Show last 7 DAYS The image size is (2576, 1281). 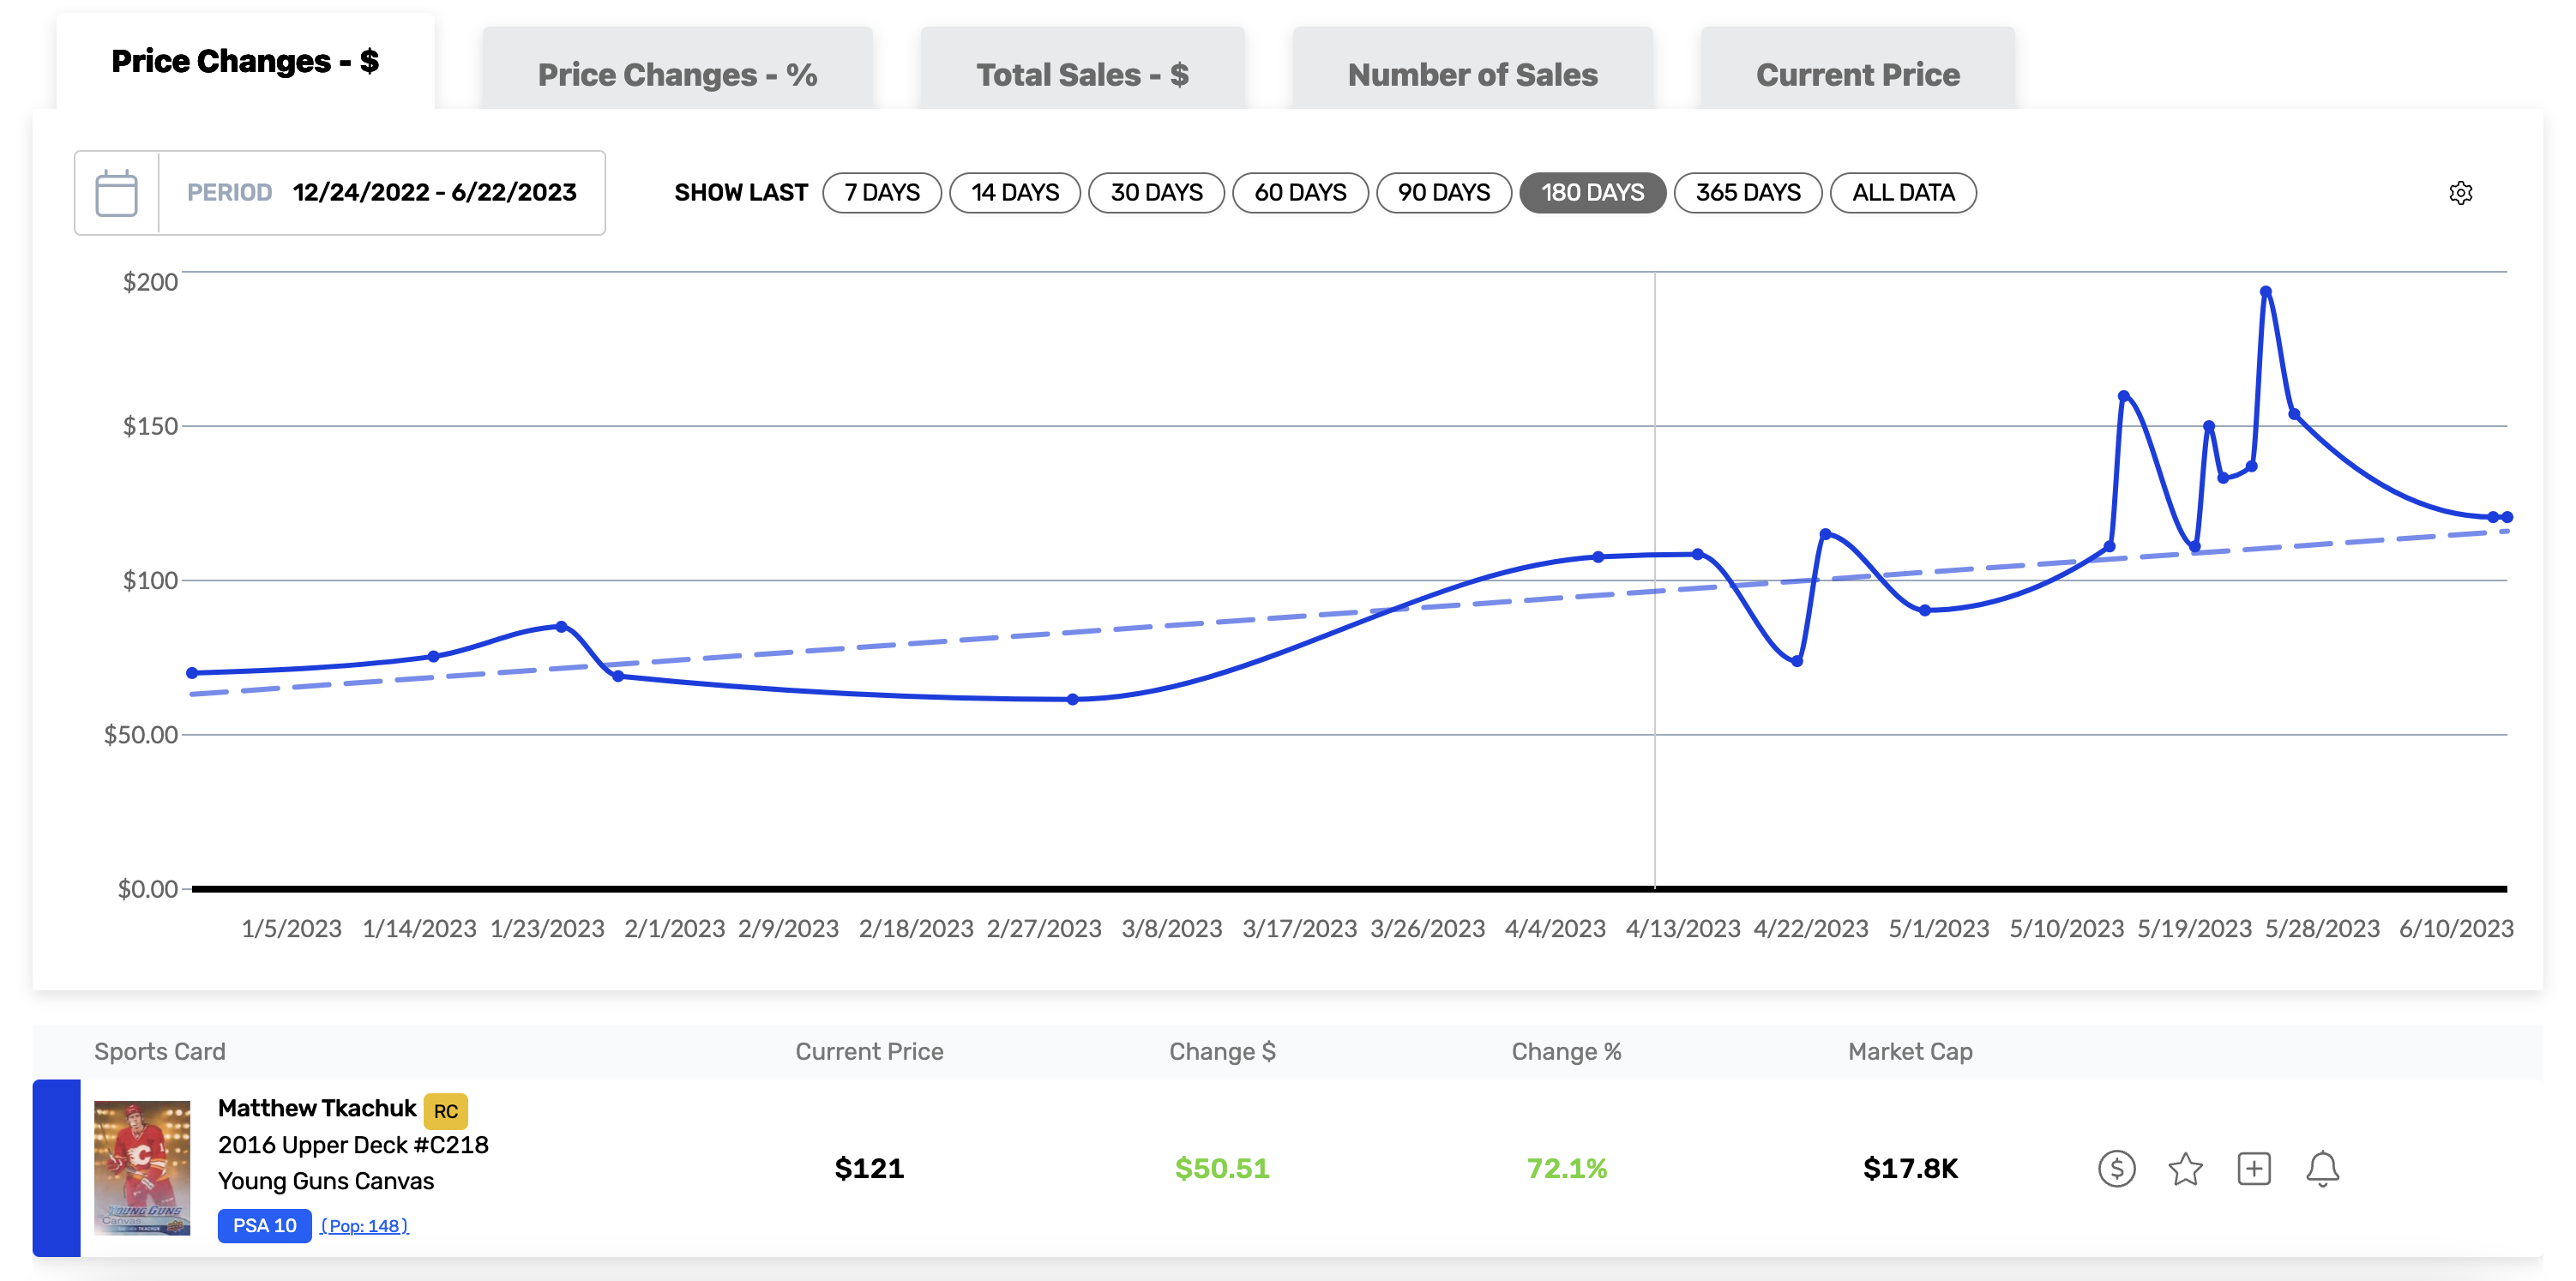[882, 193]
